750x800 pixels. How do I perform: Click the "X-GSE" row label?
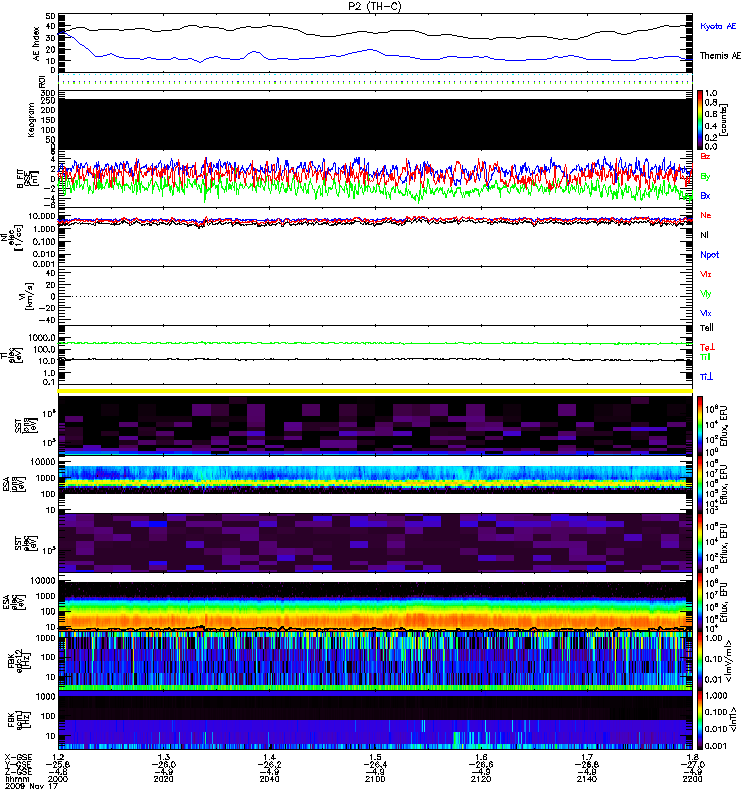click(18, 757)
